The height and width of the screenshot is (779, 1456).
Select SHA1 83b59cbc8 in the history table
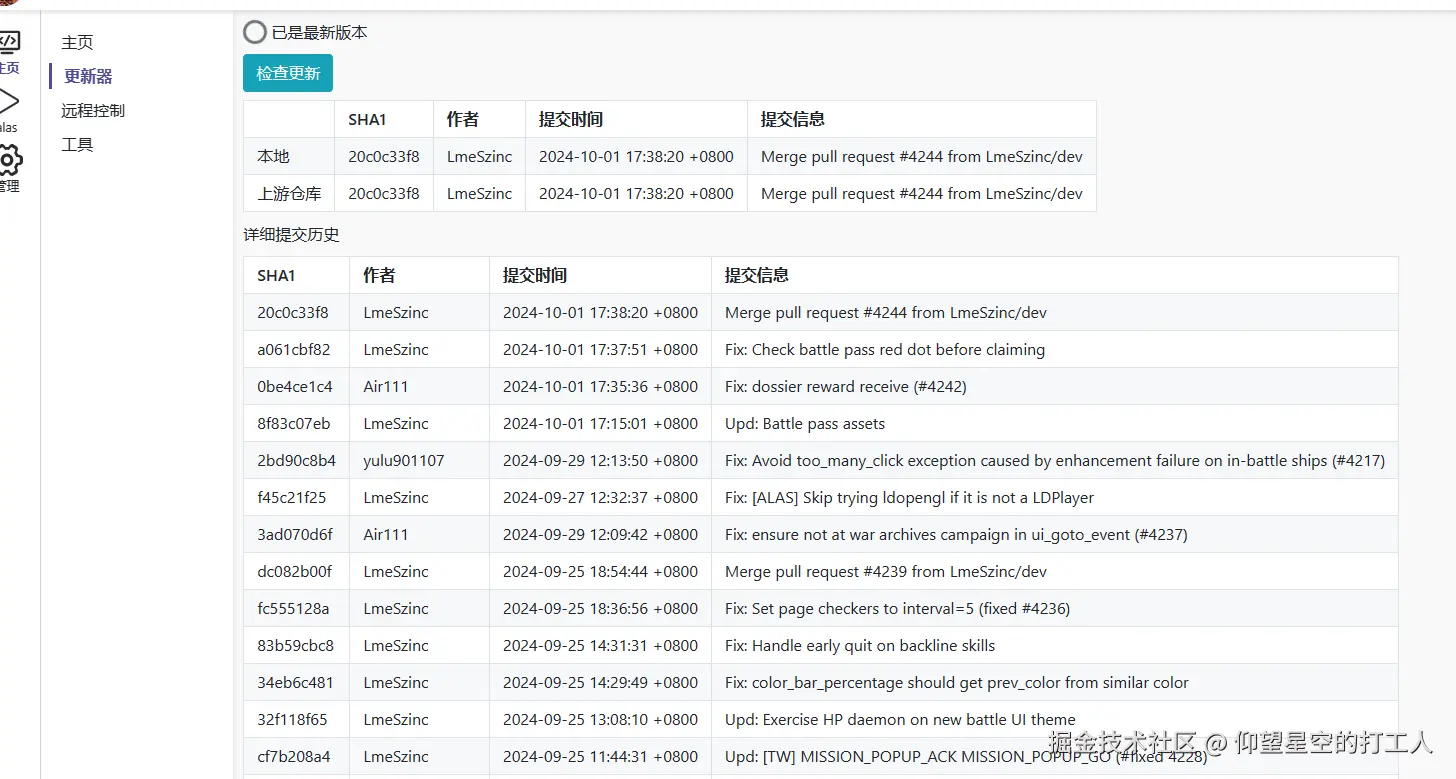click(x=296, y=645)
